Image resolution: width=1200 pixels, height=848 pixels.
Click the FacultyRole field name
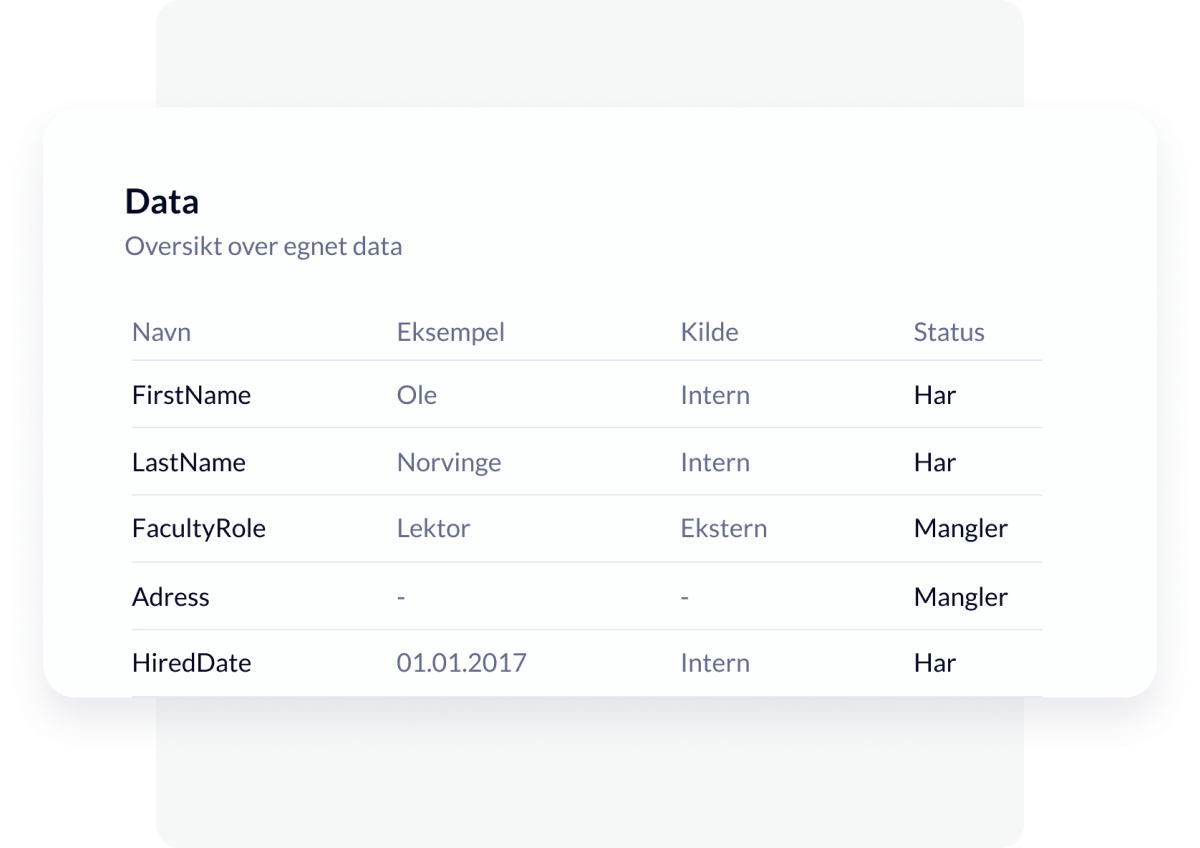pos(198,528)
